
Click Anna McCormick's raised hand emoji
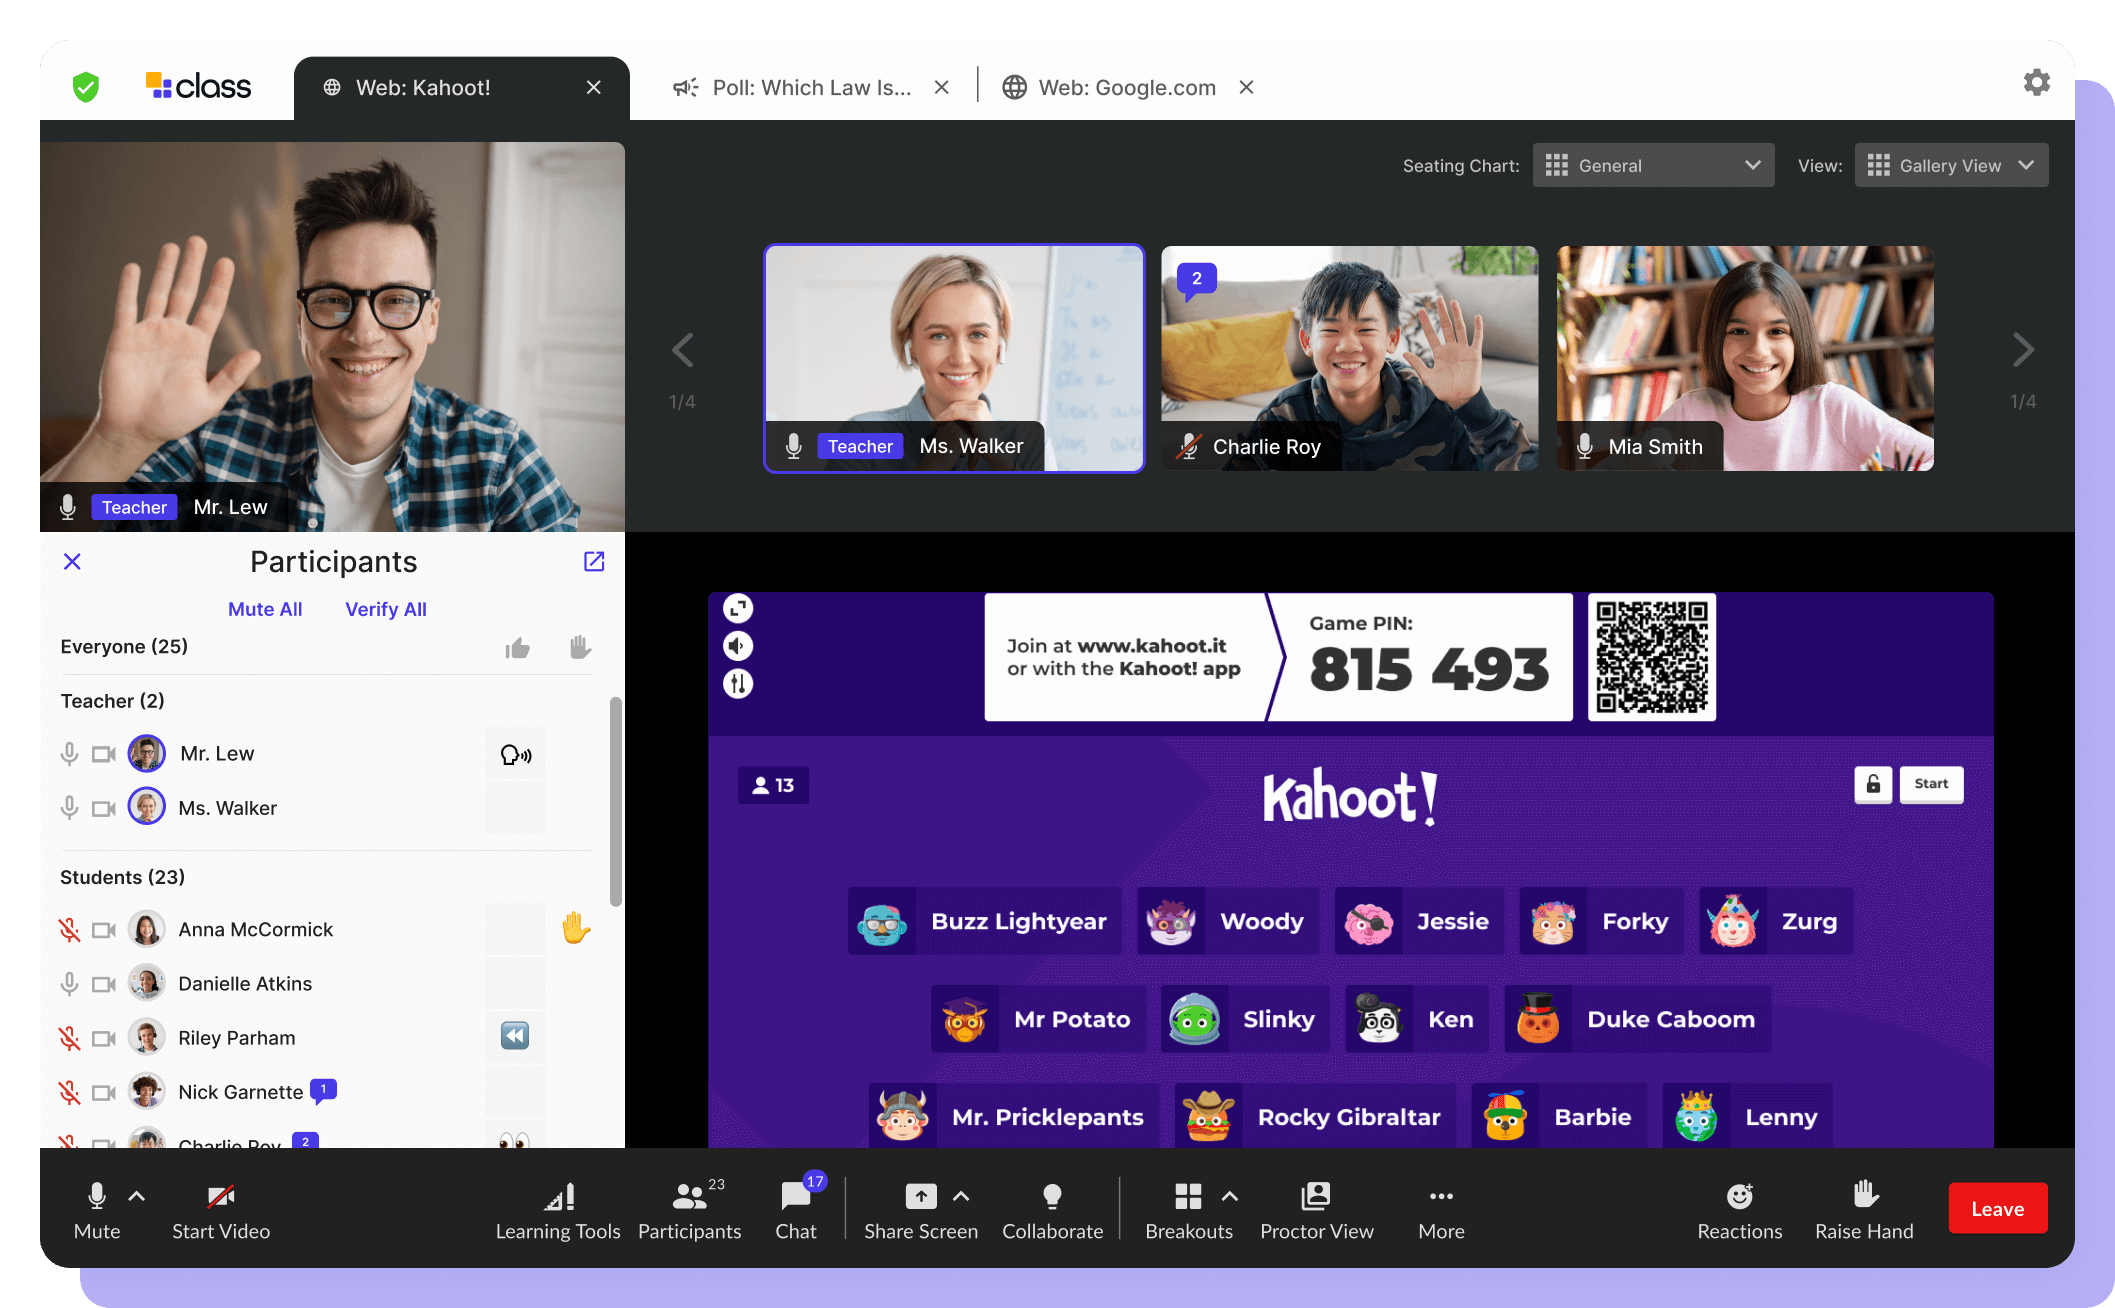click(x=575, y=928)
